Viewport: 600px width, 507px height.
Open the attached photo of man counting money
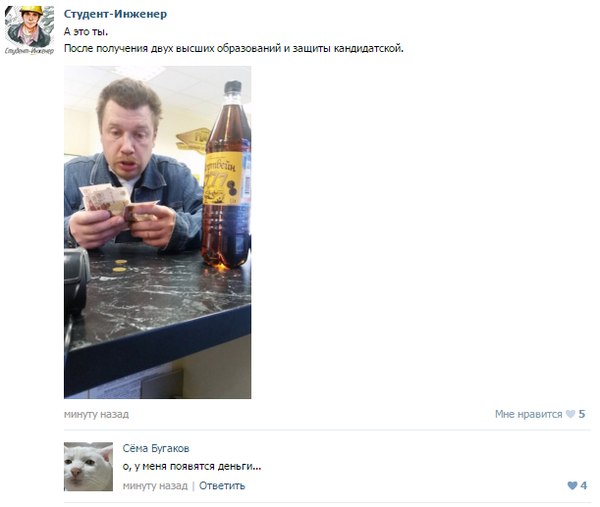pyautogui.click(x=157, y=232)
